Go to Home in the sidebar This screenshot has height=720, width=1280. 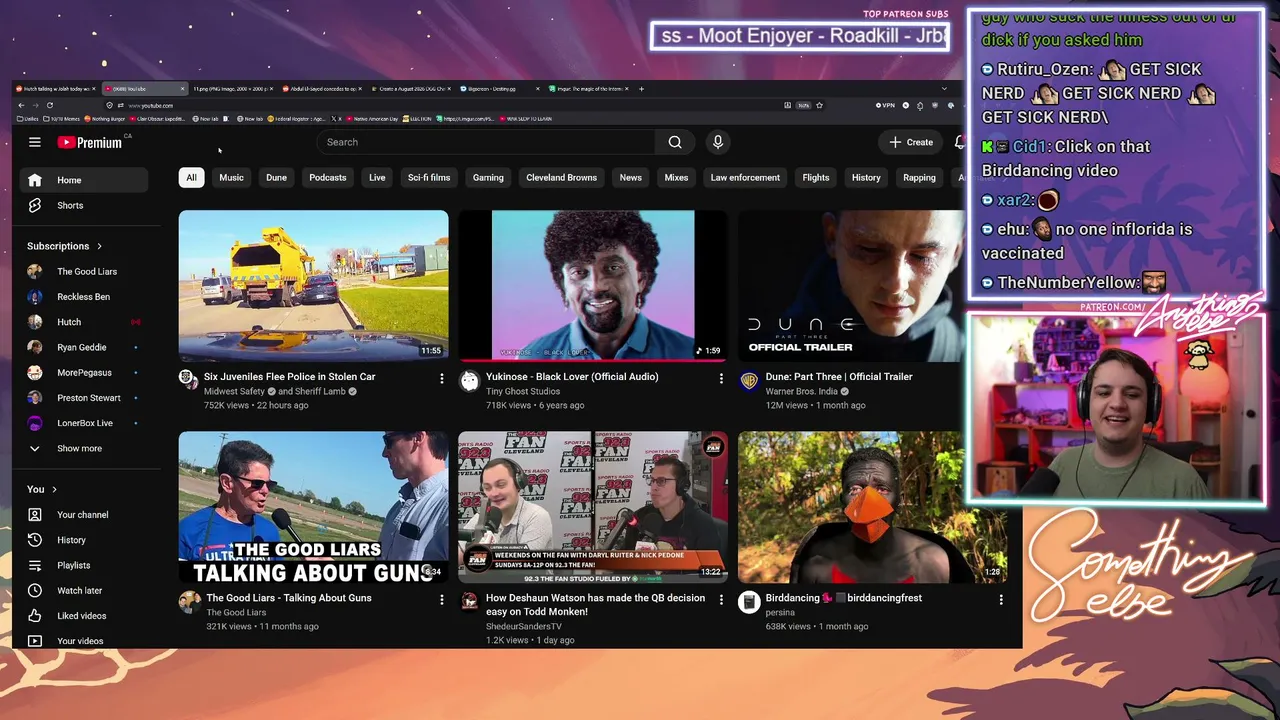[x=84, y=180]
